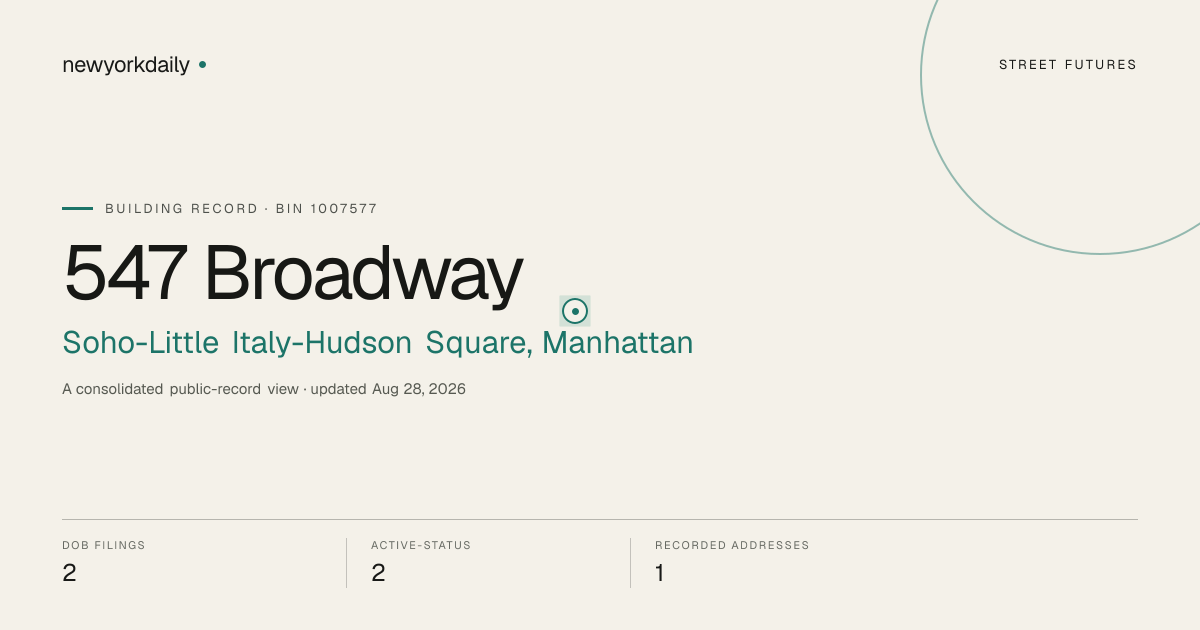Click the DOB Filings value 2

pos(69,573)
